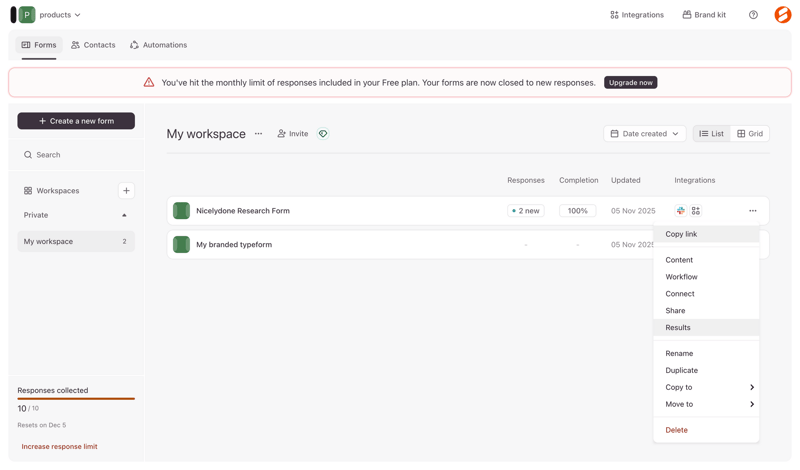Click the 05 Nov 2025 date on Nicelydone row
Screen dimensions: 800x470
[x=633, y=211]
